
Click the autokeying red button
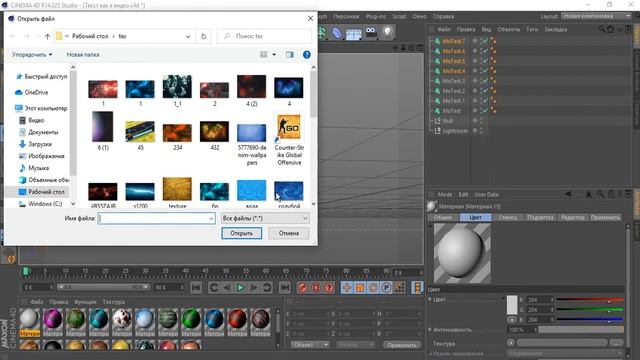point(316,288)
